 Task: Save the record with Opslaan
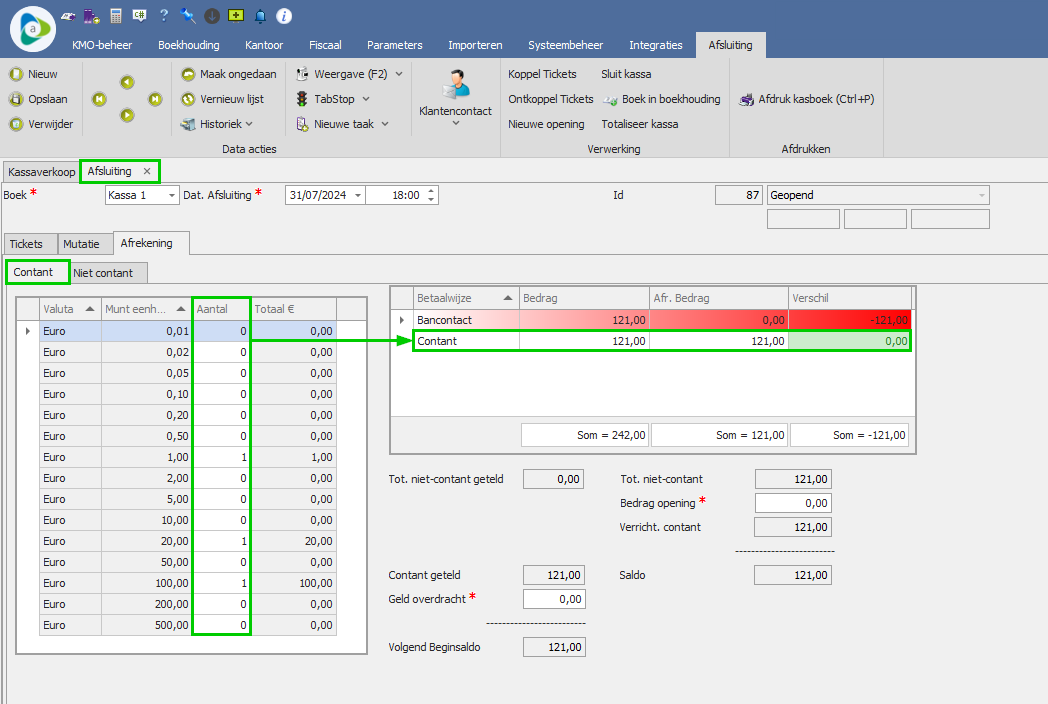pyautogui.click(x=38, y=99)
